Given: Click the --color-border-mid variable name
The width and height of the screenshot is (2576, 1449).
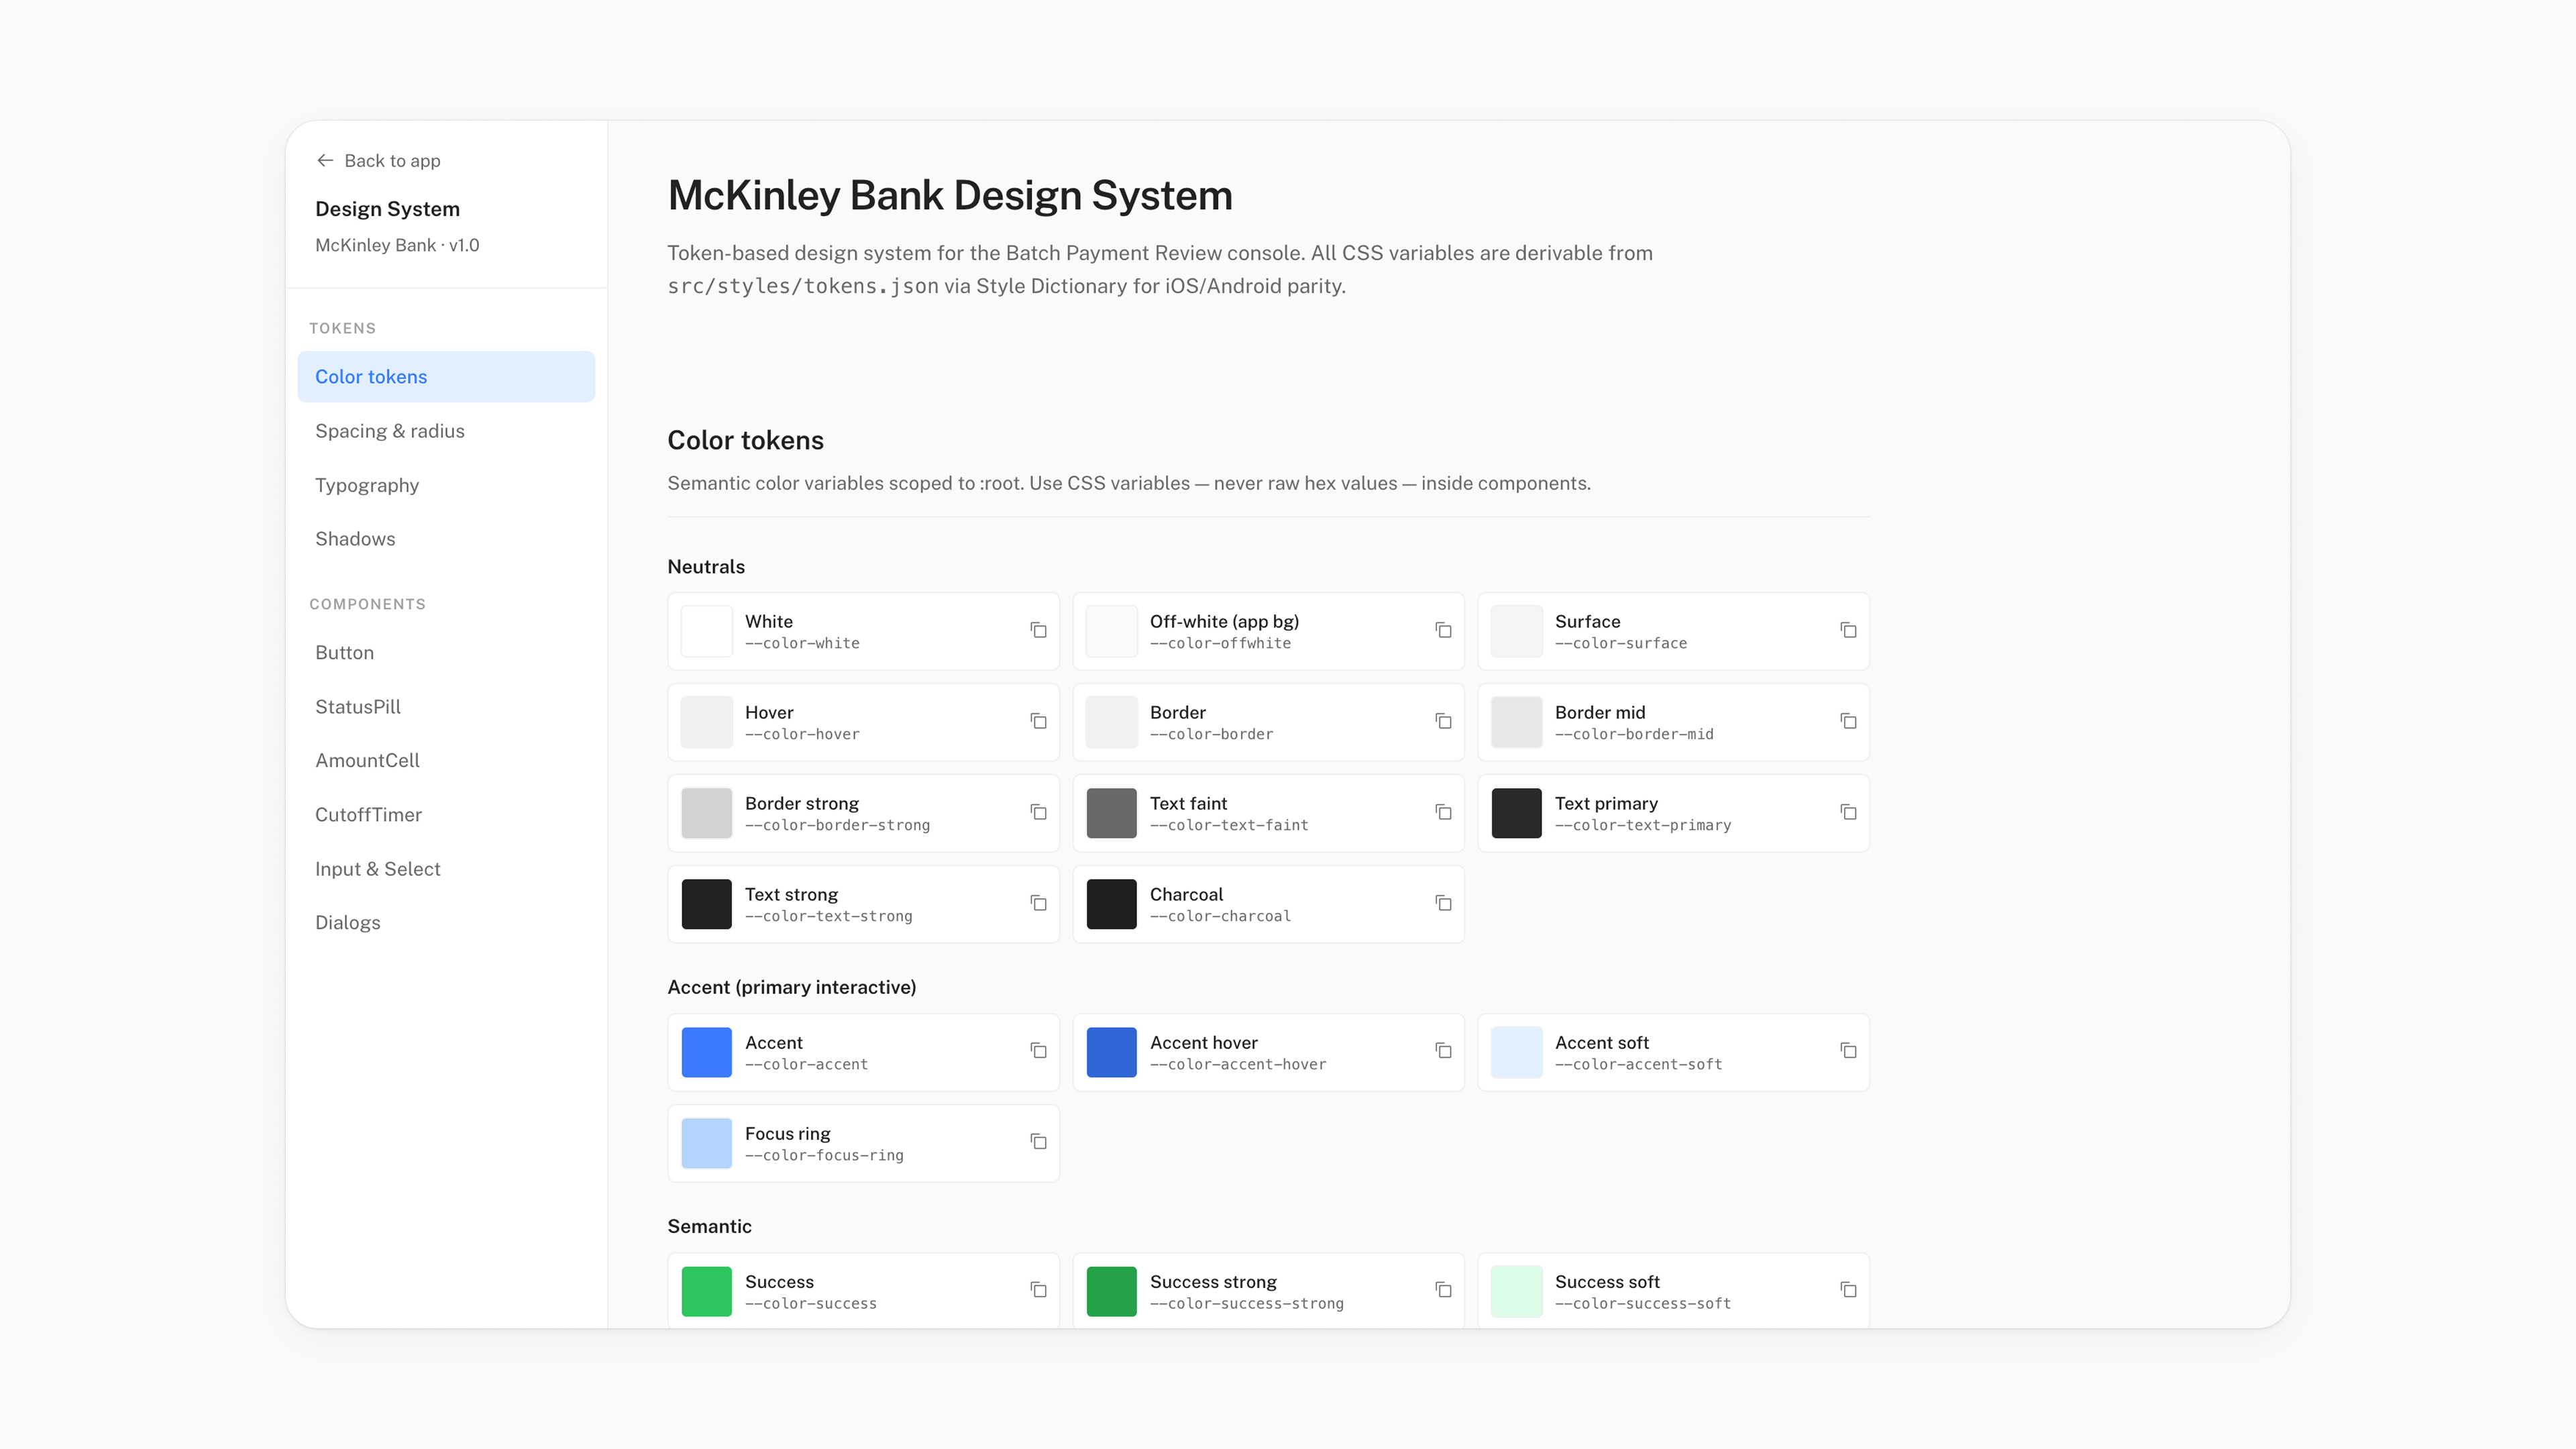Looking at the screenshot, I should 1634,734.
